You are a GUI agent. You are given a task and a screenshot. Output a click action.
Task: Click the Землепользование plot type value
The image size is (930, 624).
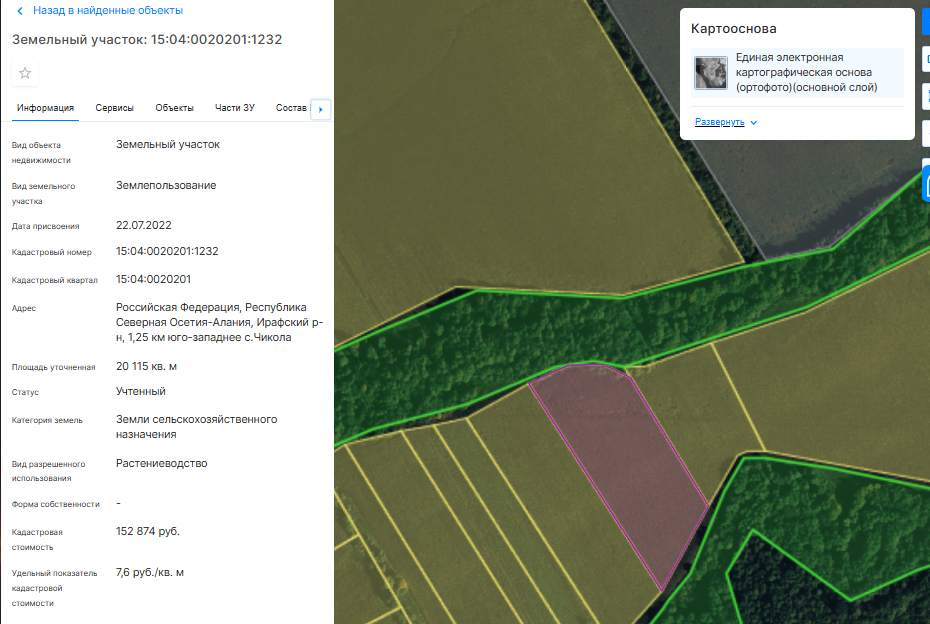[166, 186]
